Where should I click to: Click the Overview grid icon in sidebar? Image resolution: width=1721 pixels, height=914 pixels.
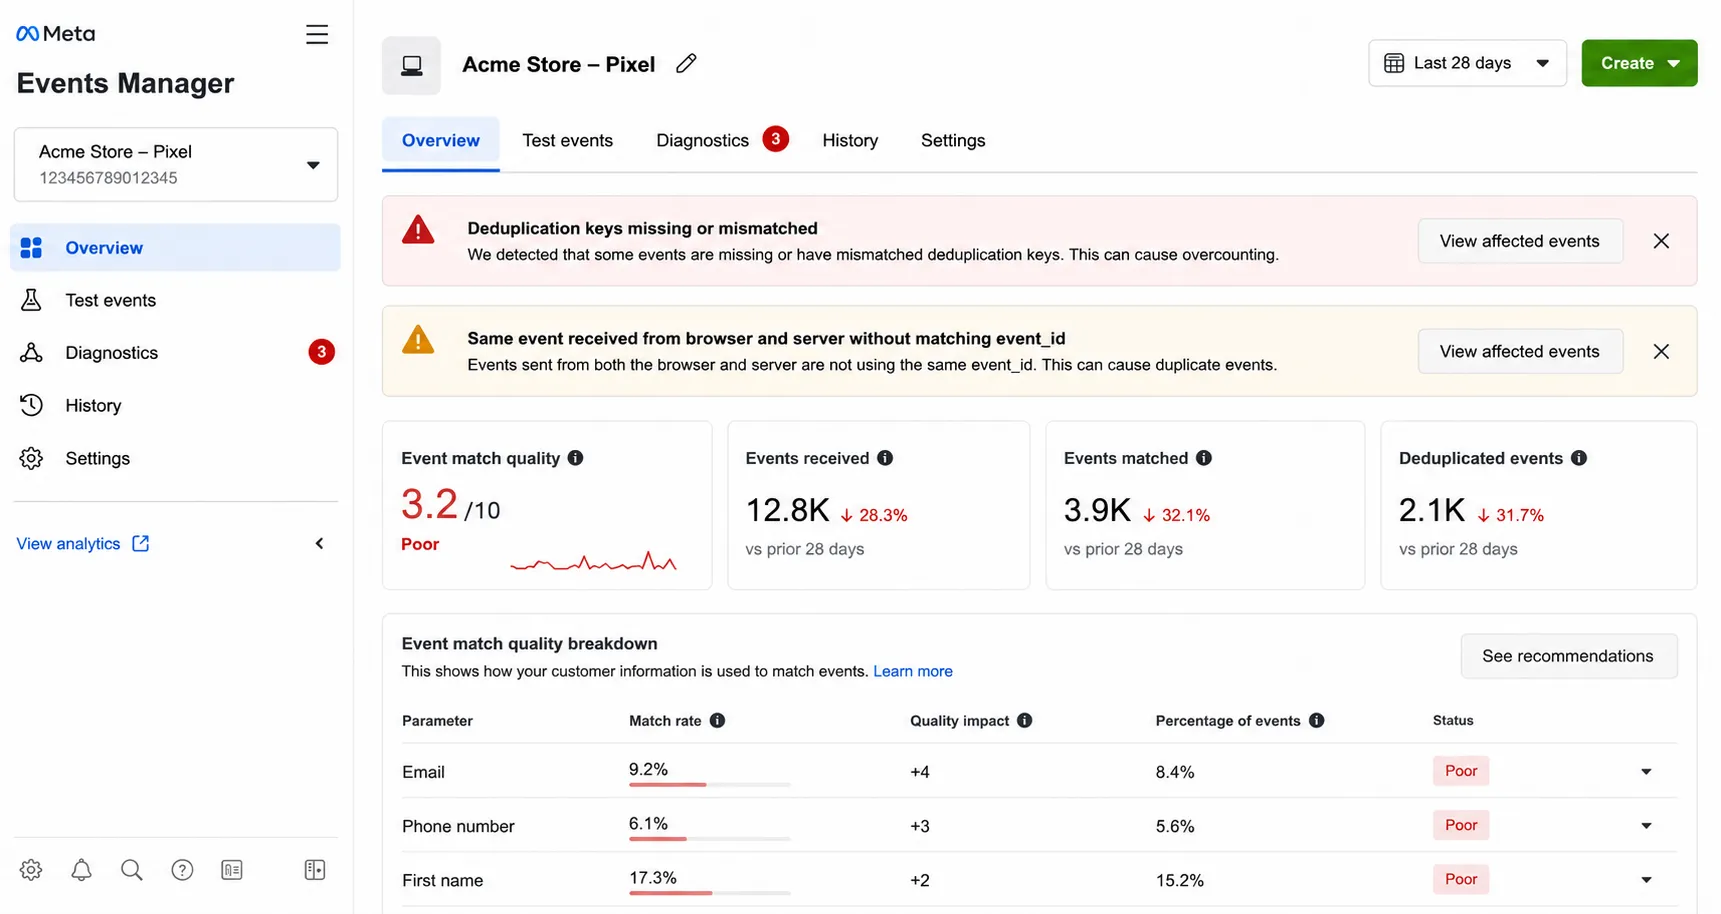[x=32, y=248]
